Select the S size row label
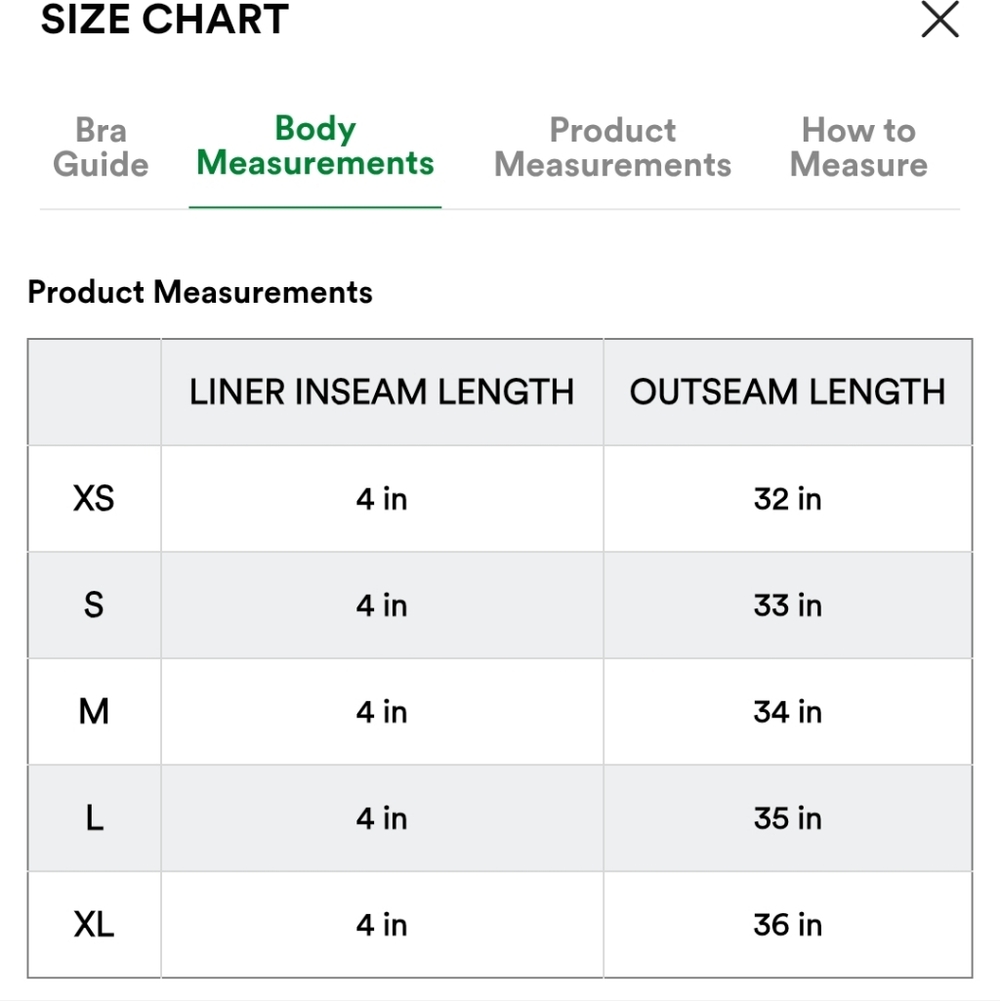The image size is (1000, 1001). coord(94,605)
